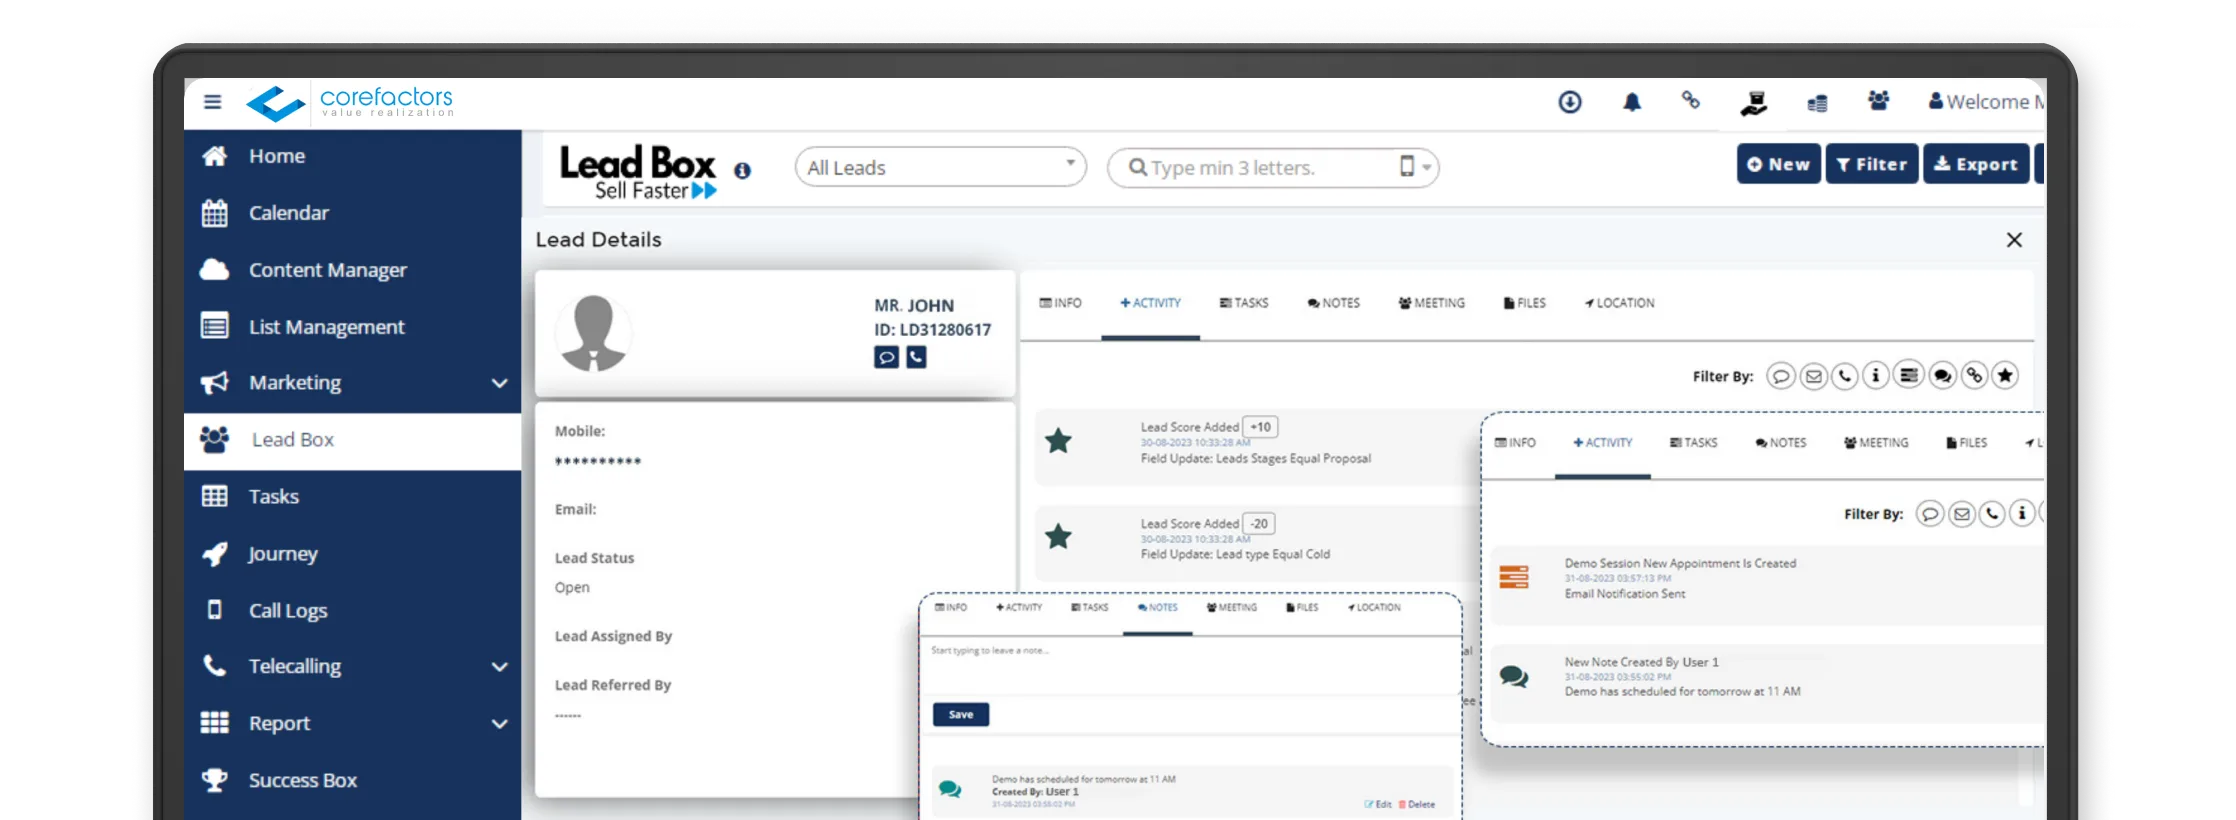Open the notifications bell
Viewport: 2236px width, 820px height.
click(x=1632, y=101)
